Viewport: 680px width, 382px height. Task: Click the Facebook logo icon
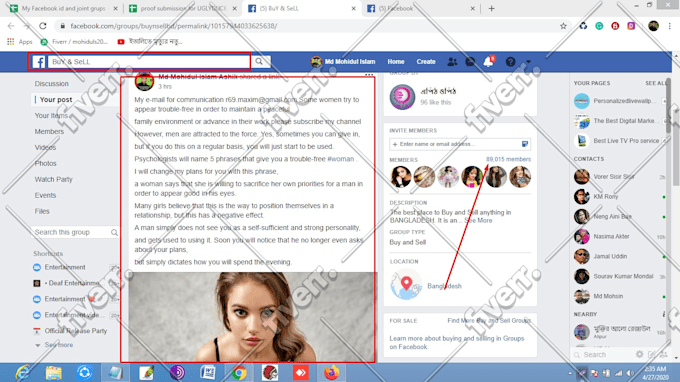(39, 62)
